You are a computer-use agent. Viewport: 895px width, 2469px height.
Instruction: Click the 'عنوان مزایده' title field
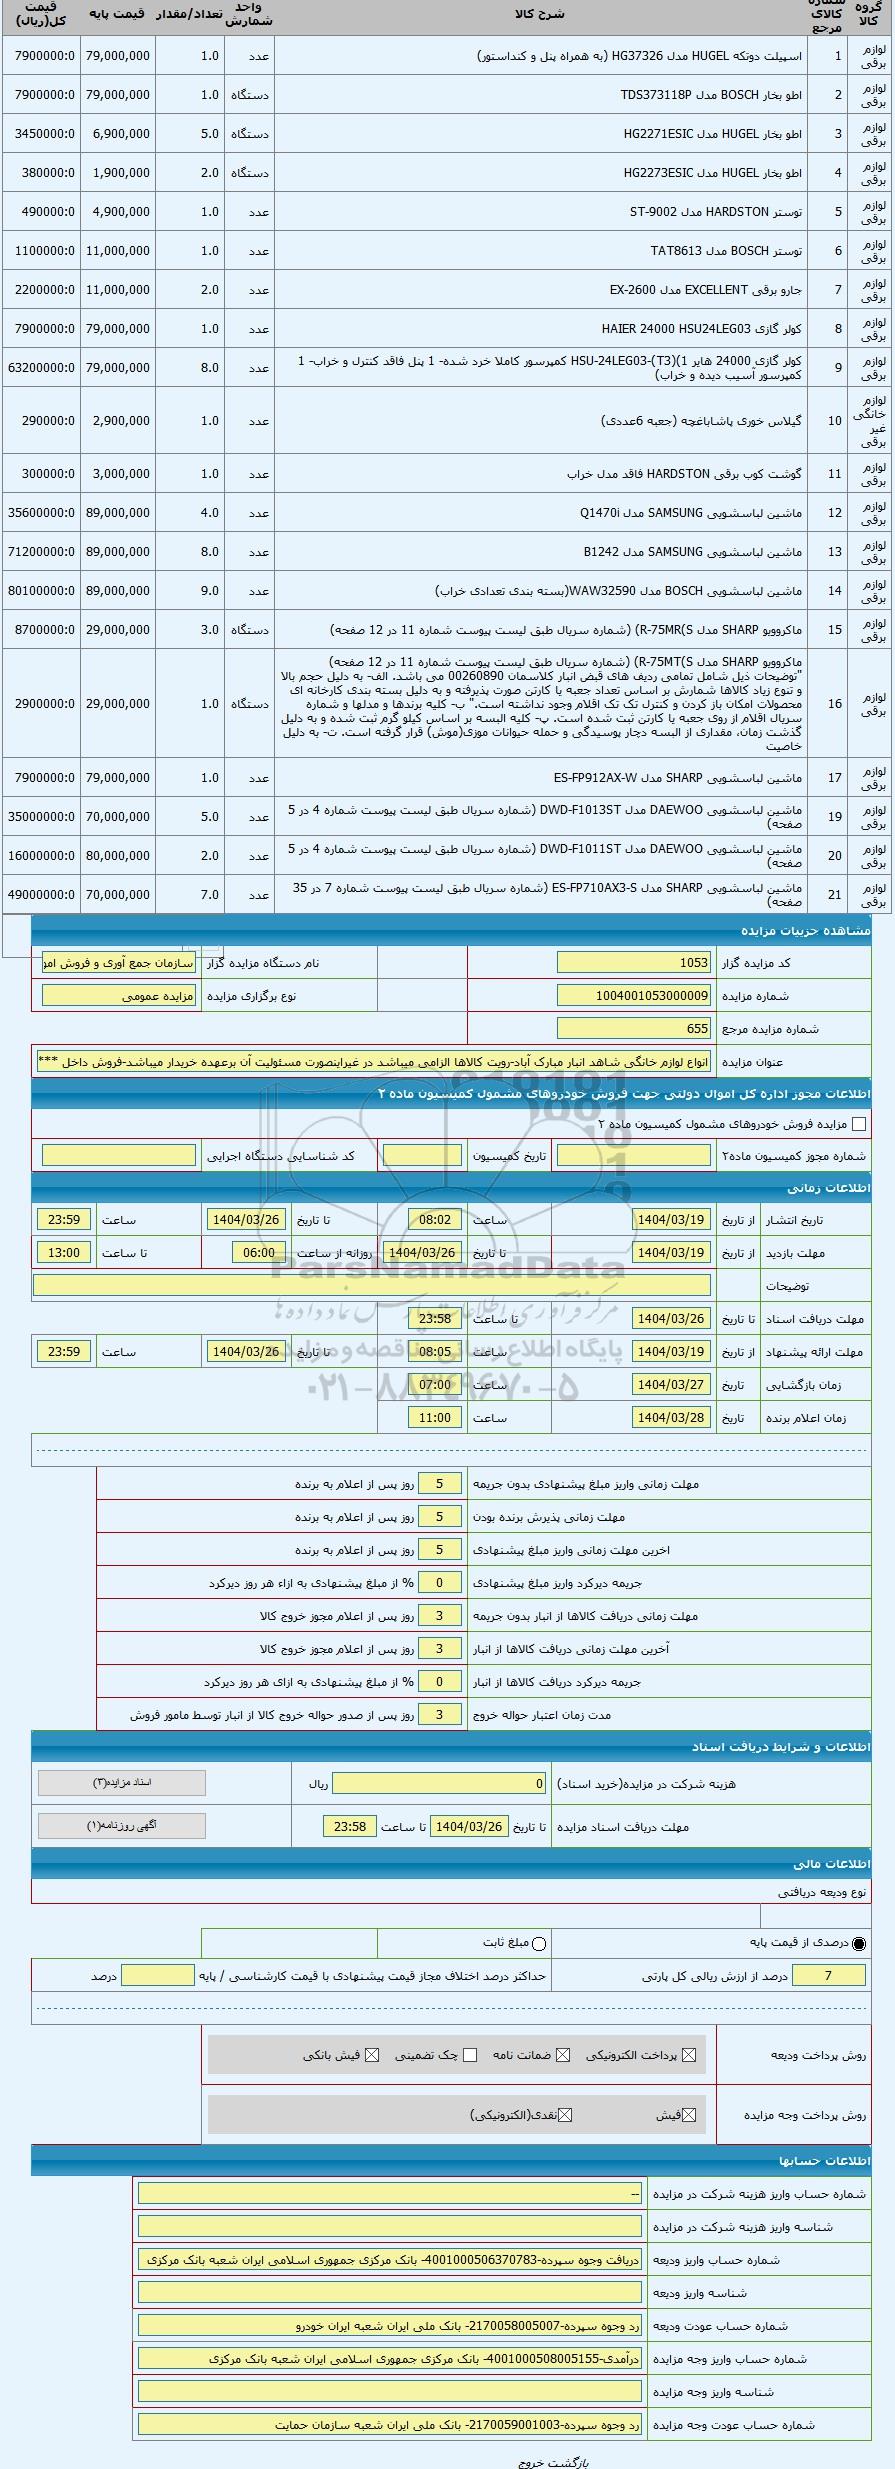coord(373,1061)
